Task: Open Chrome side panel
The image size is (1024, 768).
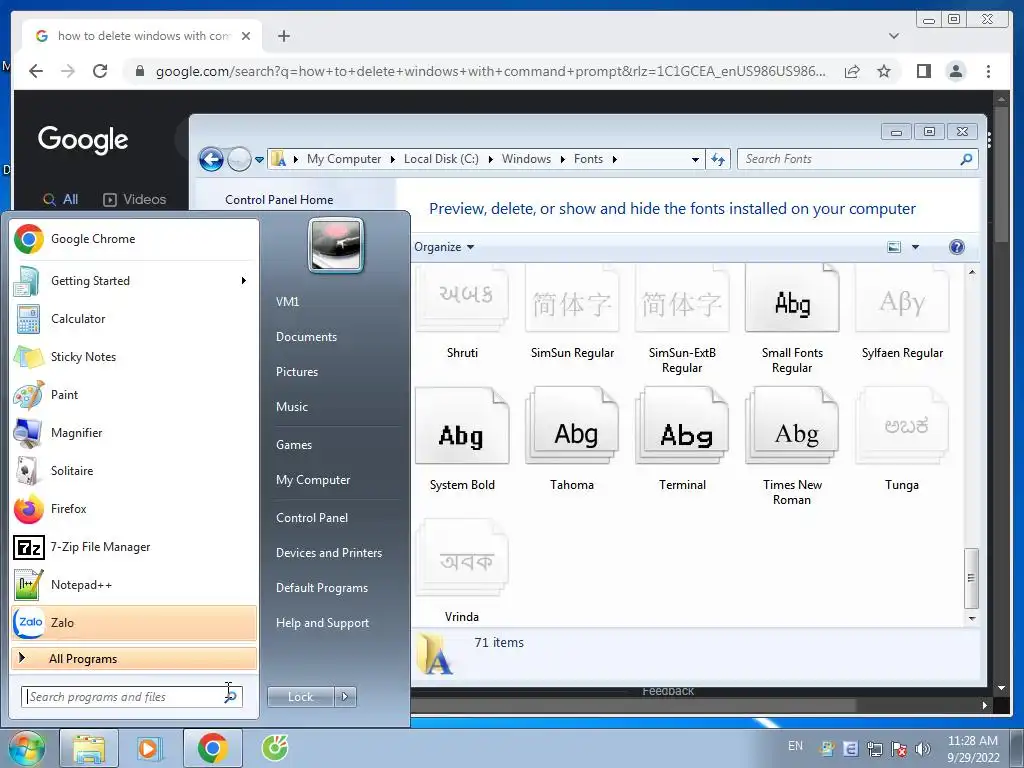Action: click(923, 71)
